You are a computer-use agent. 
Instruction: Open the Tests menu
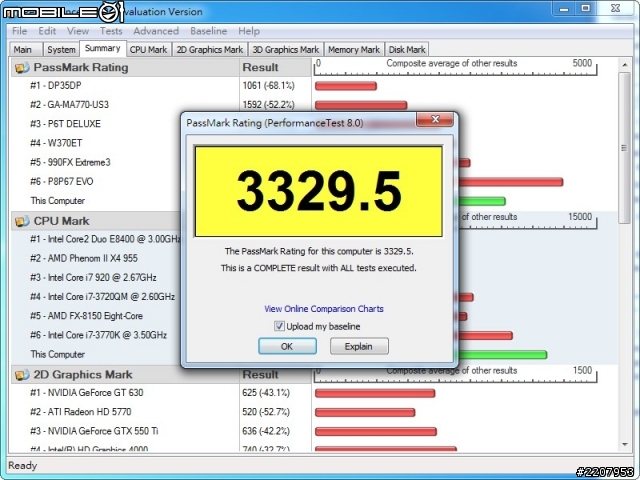click(111, 31)
